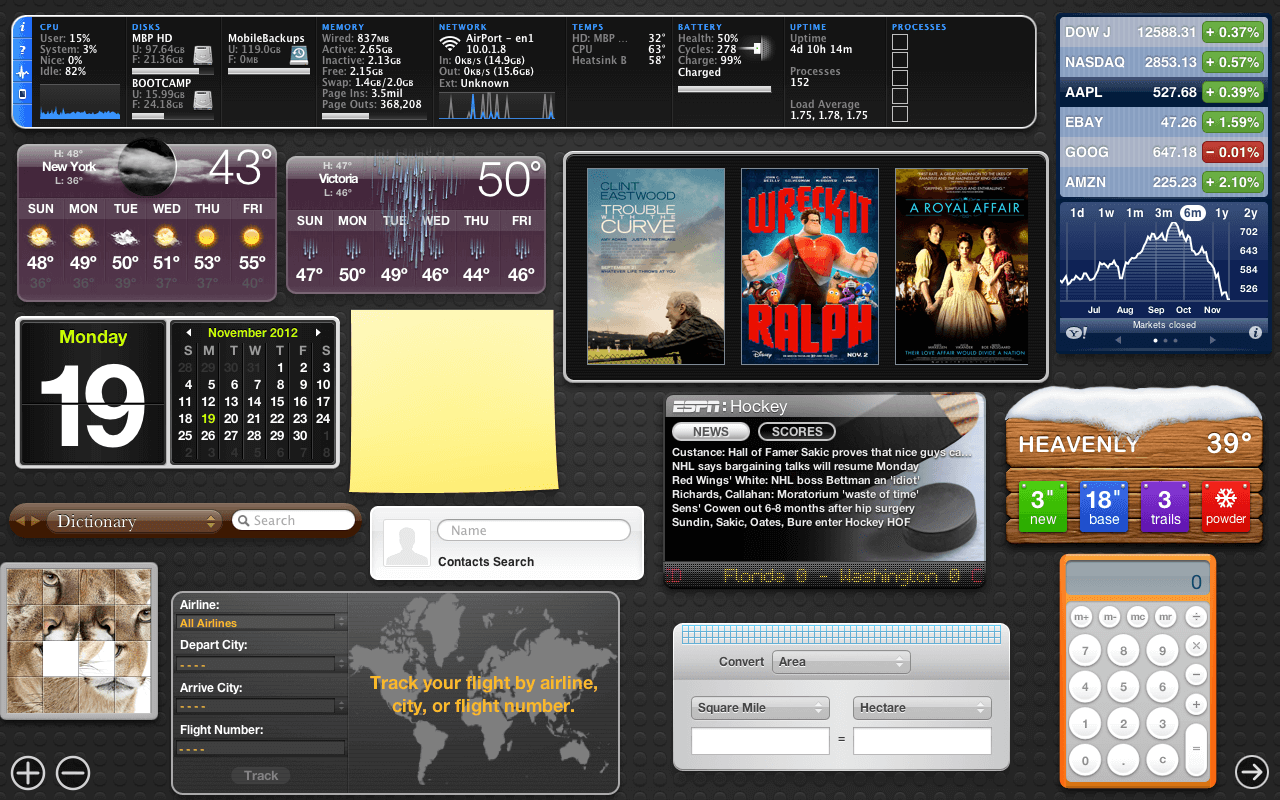Check the third Processes checkbox
Screen dimensions: 1280x800
pos(900,78)
